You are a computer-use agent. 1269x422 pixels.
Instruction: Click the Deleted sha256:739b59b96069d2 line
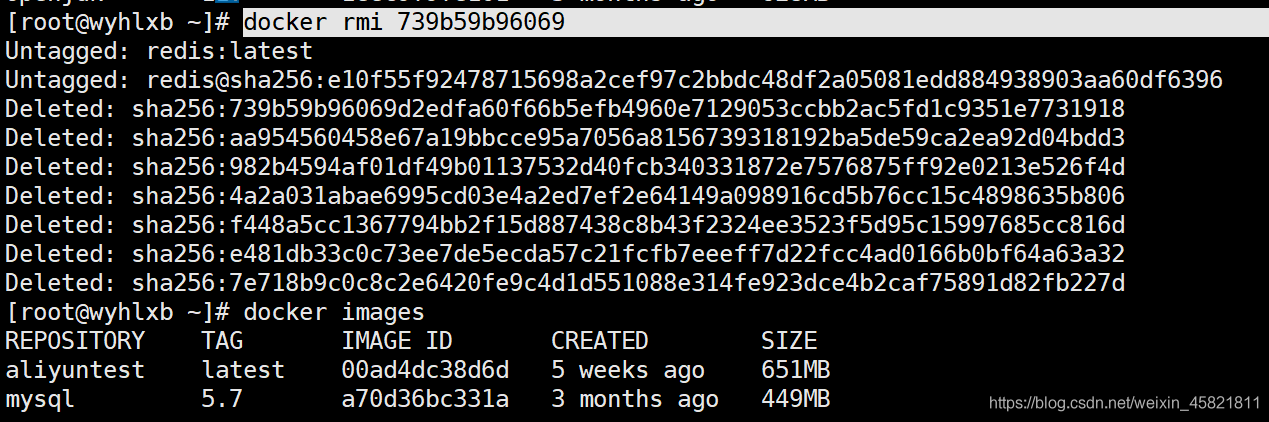coord(565,109)
